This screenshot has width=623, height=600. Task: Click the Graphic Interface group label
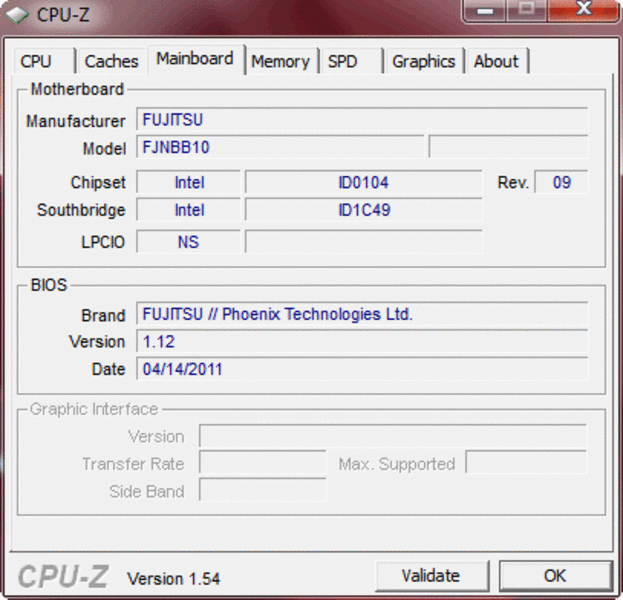coord(94,409)
